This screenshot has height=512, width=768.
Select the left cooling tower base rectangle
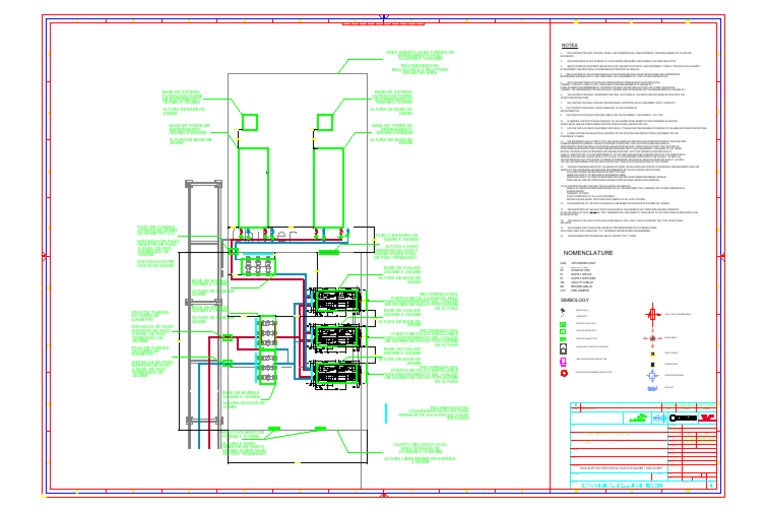(x=253, y=187)
